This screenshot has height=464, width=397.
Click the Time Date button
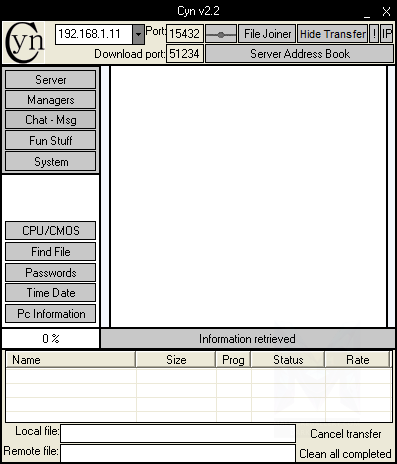click(x=51, y=293)
